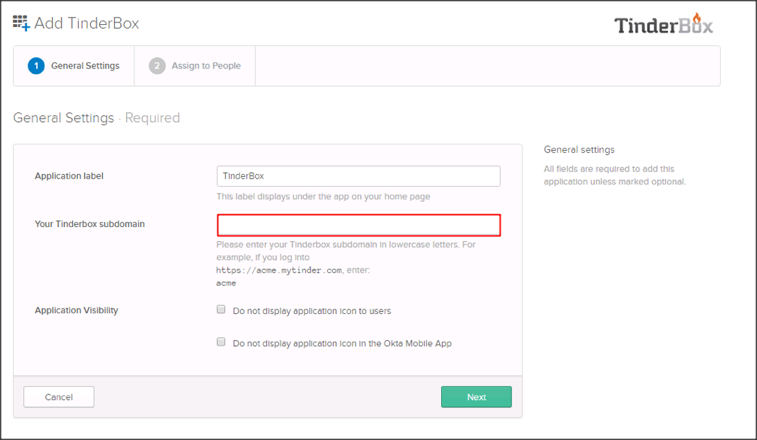The width and height of the screenshot is (757, 440).
Task: Click the 'Application label' field caption
Action: click(x=69, y=176)
